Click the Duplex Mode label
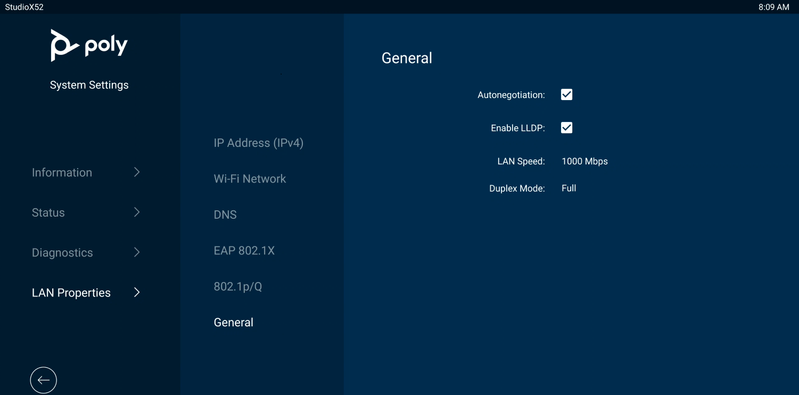This screenshot has height=395, width=799. coord(517,189)
